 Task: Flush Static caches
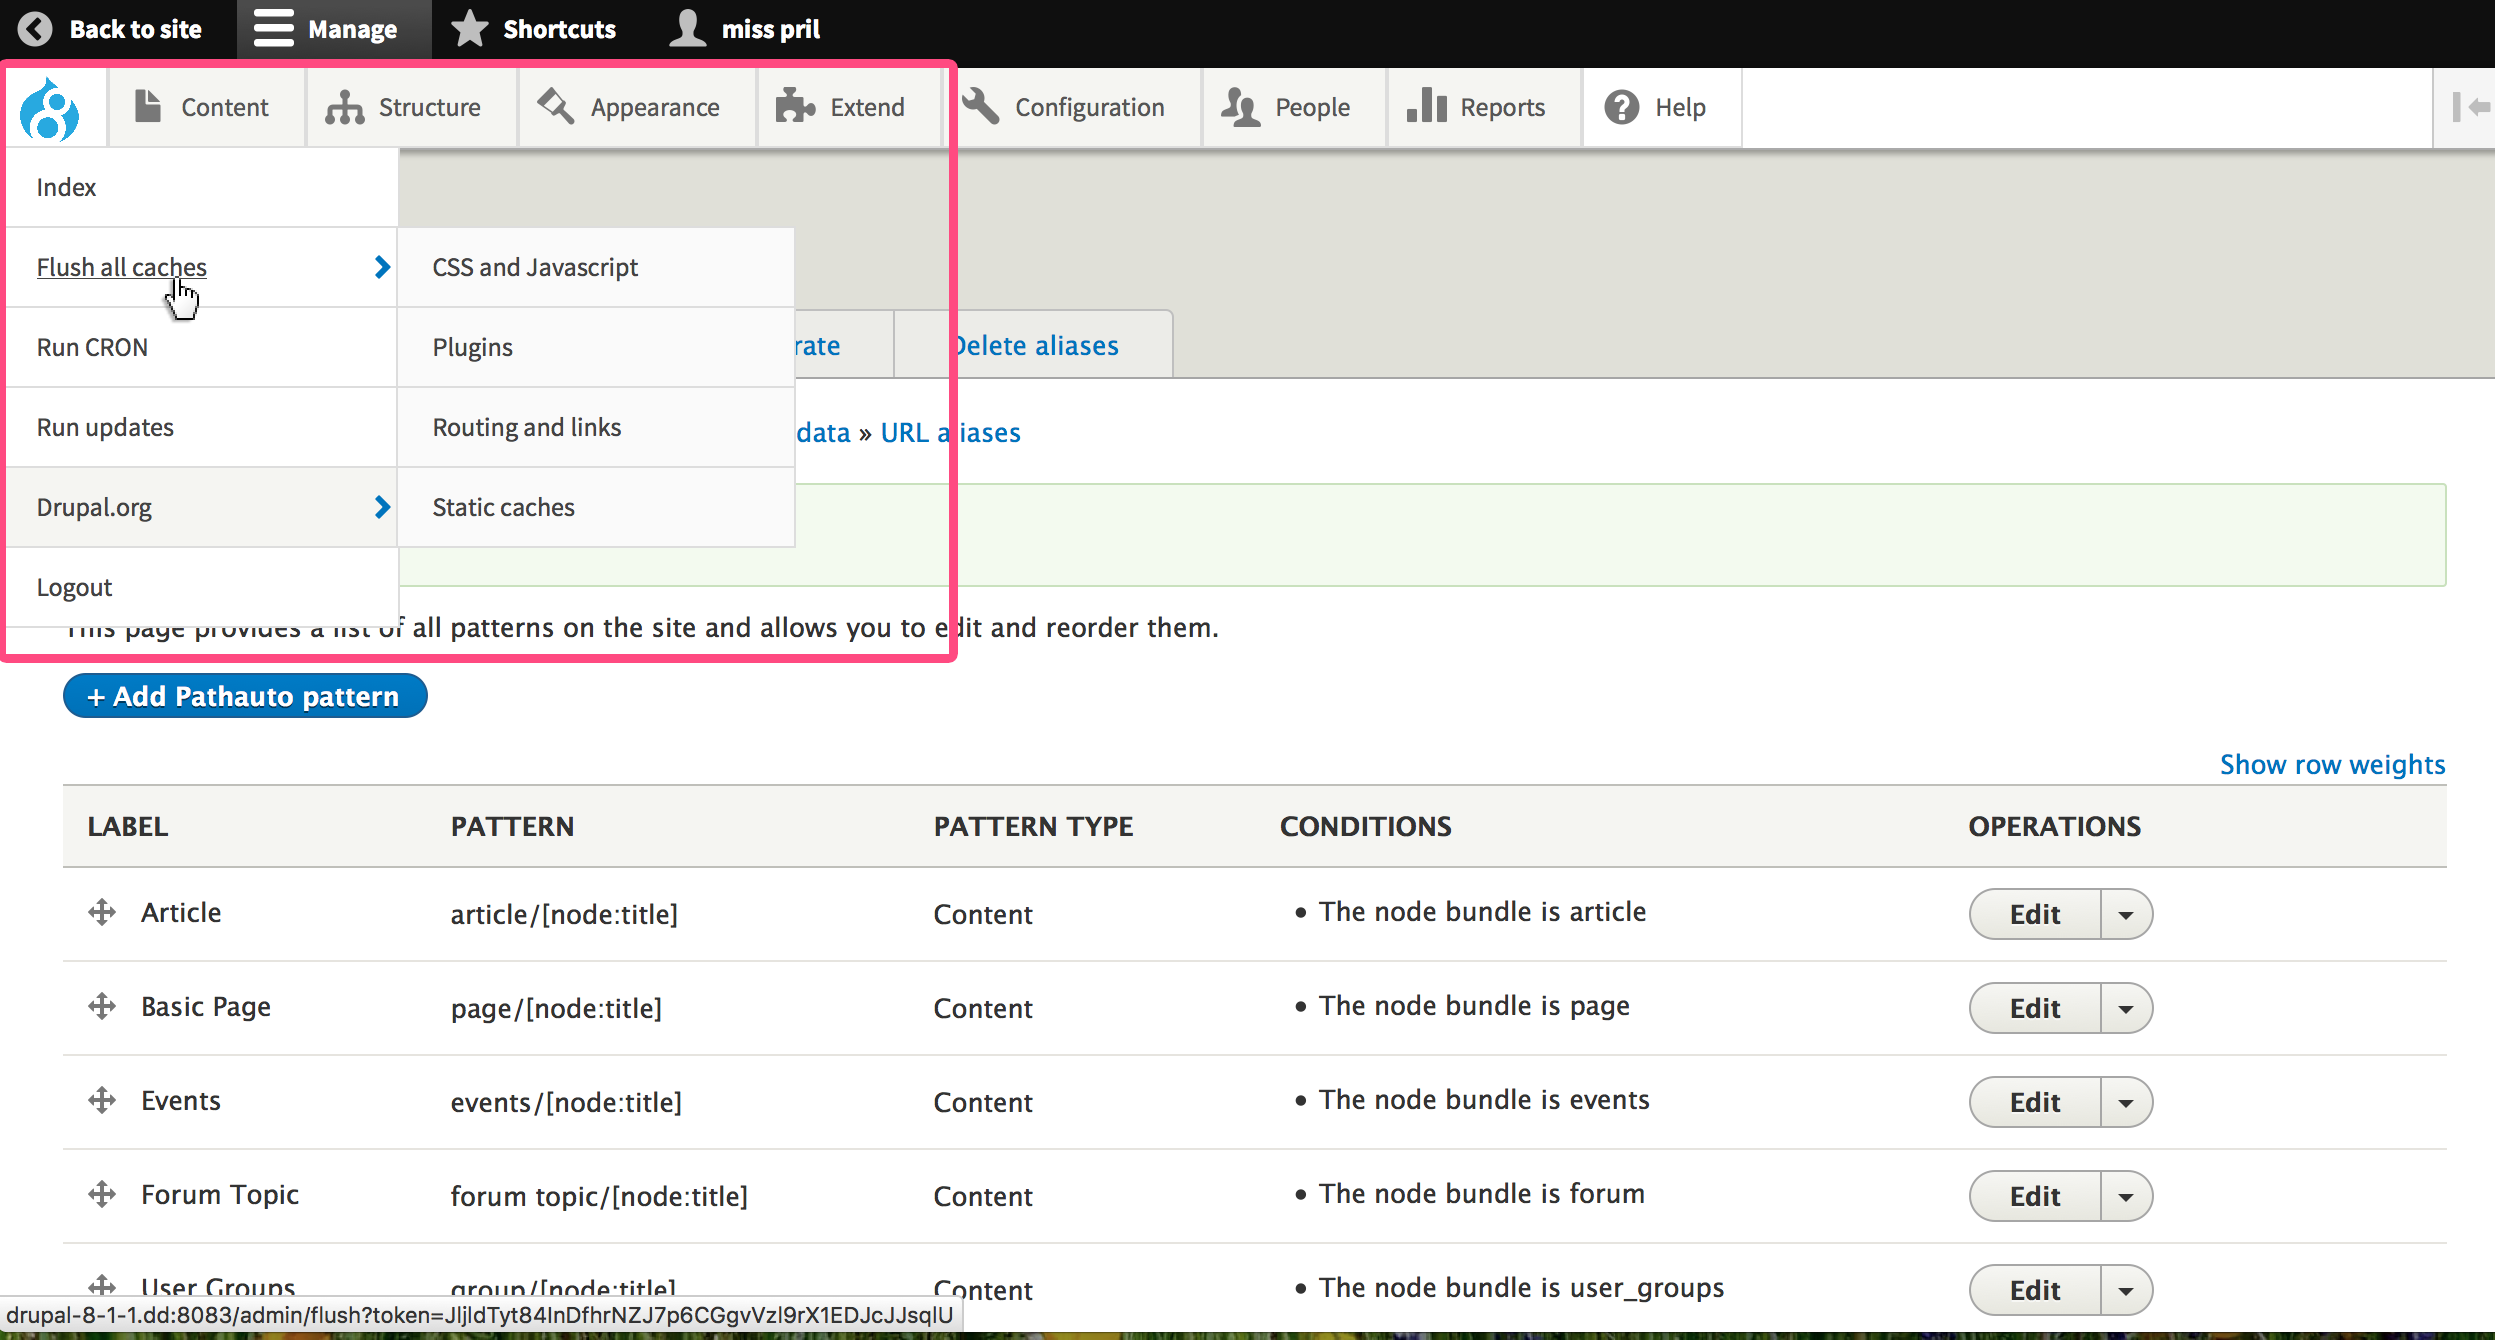pos(596,507)
